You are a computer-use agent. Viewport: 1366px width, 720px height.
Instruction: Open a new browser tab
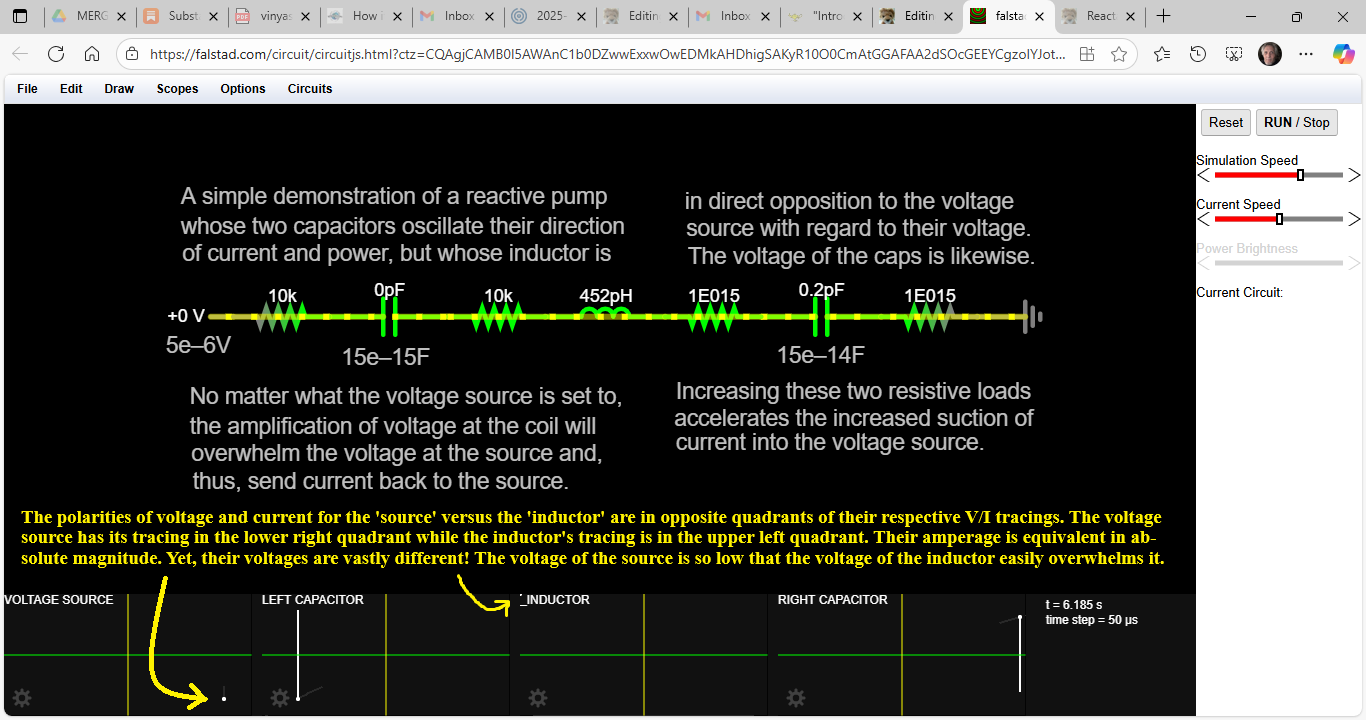[x=1163, y=16]
